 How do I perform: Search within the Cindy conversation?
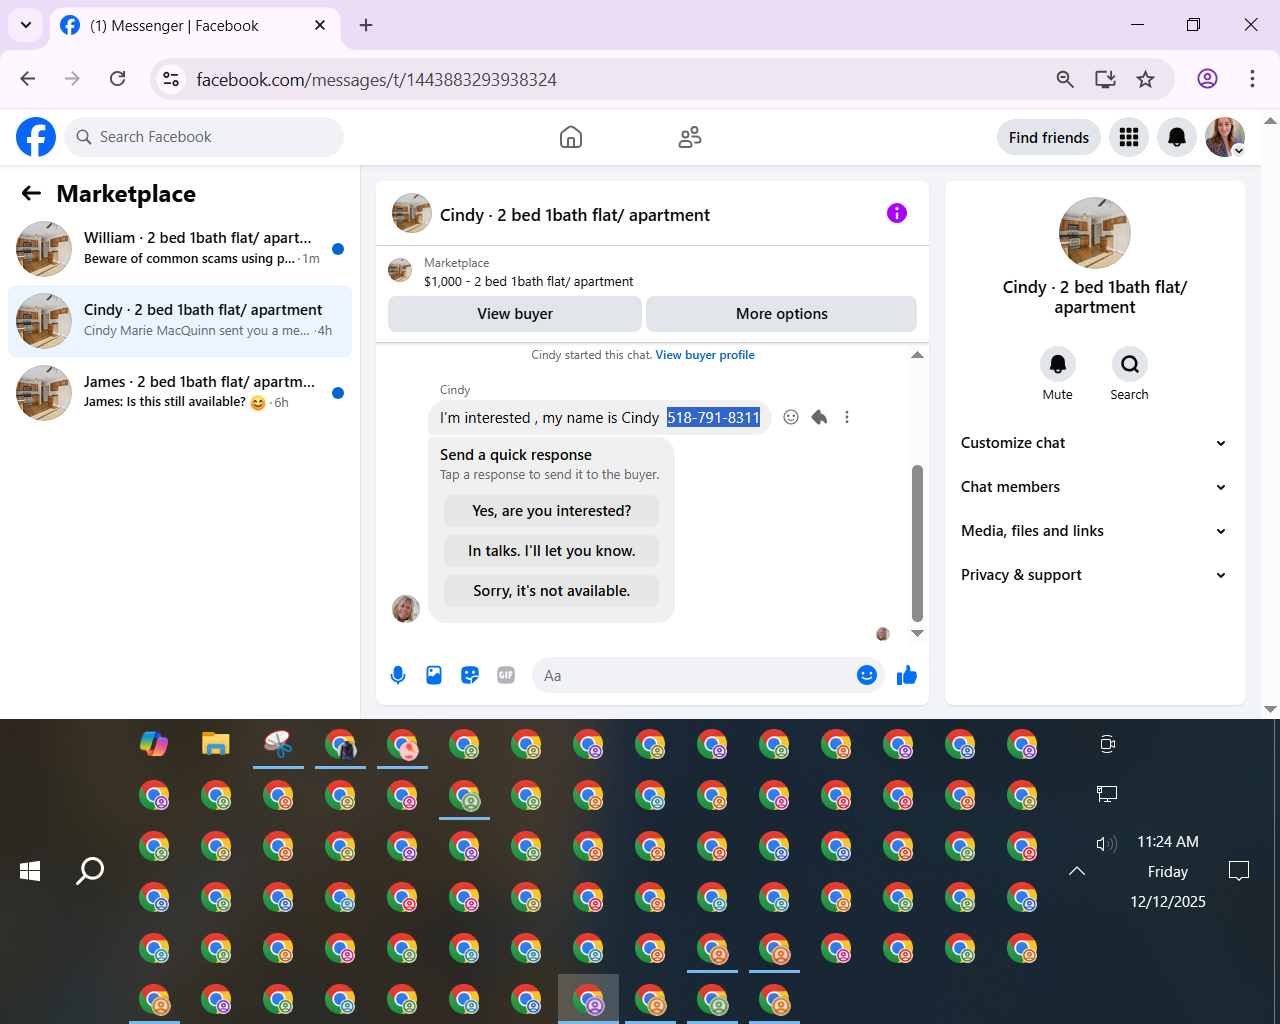click(x=1130, y=364)
